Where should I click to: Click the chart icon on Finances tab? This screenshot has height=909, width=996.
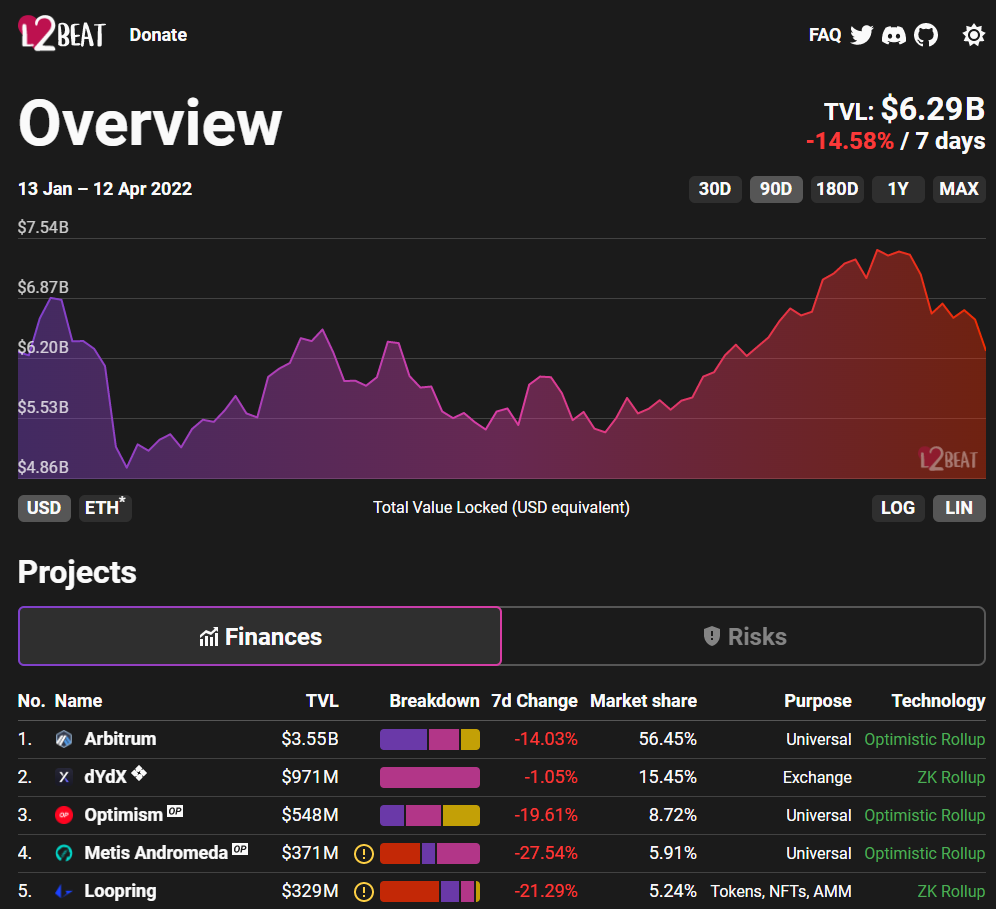tap(208, 636)
